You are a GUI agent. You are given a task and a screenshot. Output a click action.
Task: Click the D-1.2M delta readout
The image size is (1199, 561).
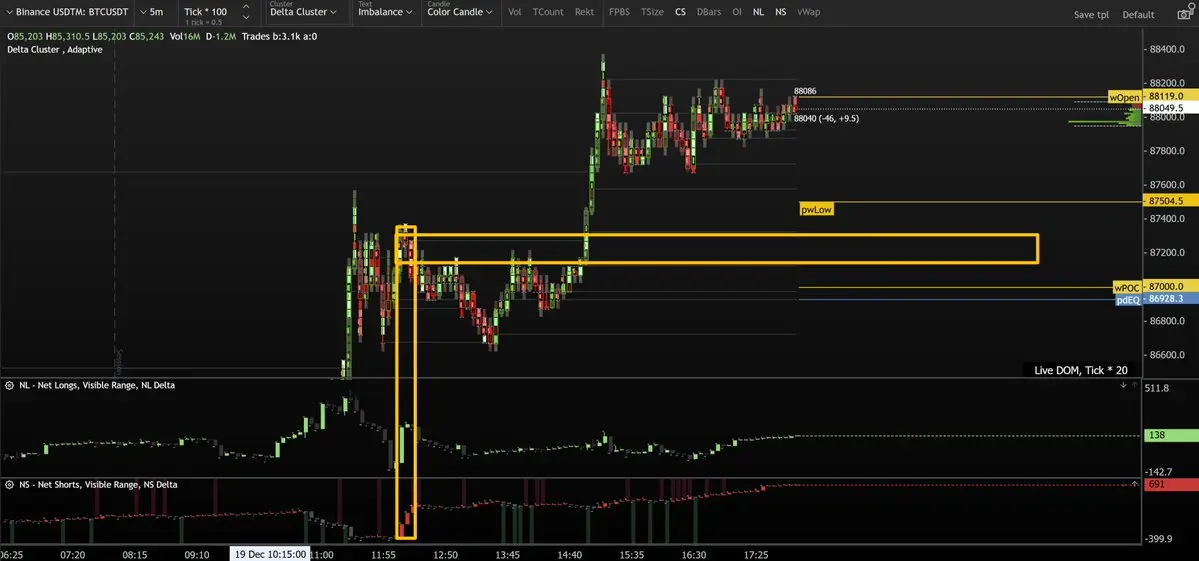(x=219, y=36)
